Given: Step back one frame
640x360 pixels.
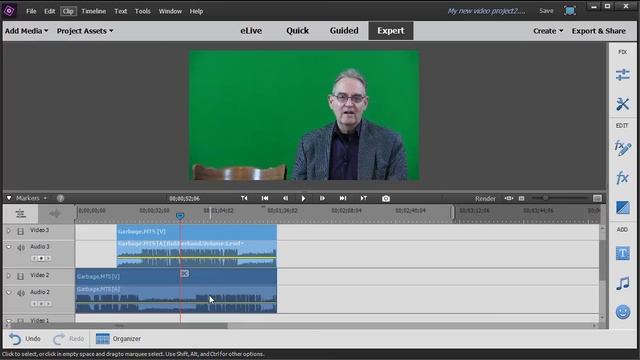Looking at the screenshot, I should pyautogui.click(x=285, y=198).
